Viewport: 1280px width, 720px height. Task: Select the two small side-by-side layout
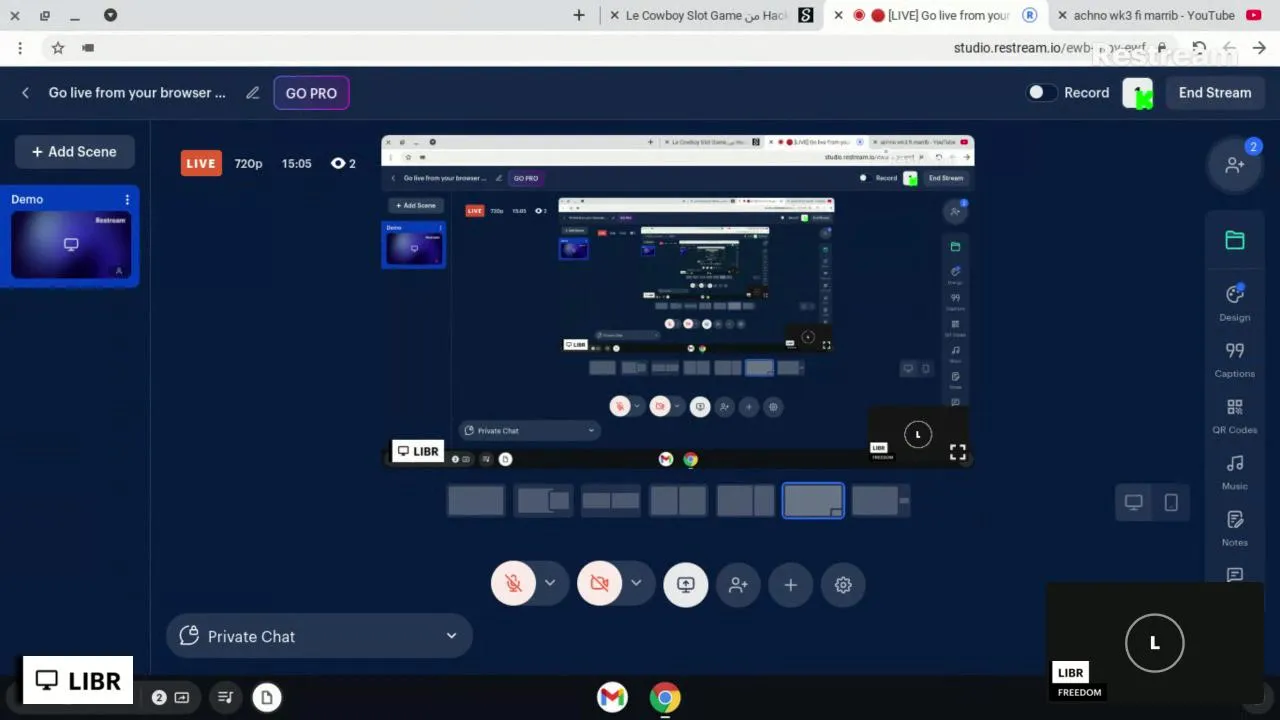click(x=611, y=501)
